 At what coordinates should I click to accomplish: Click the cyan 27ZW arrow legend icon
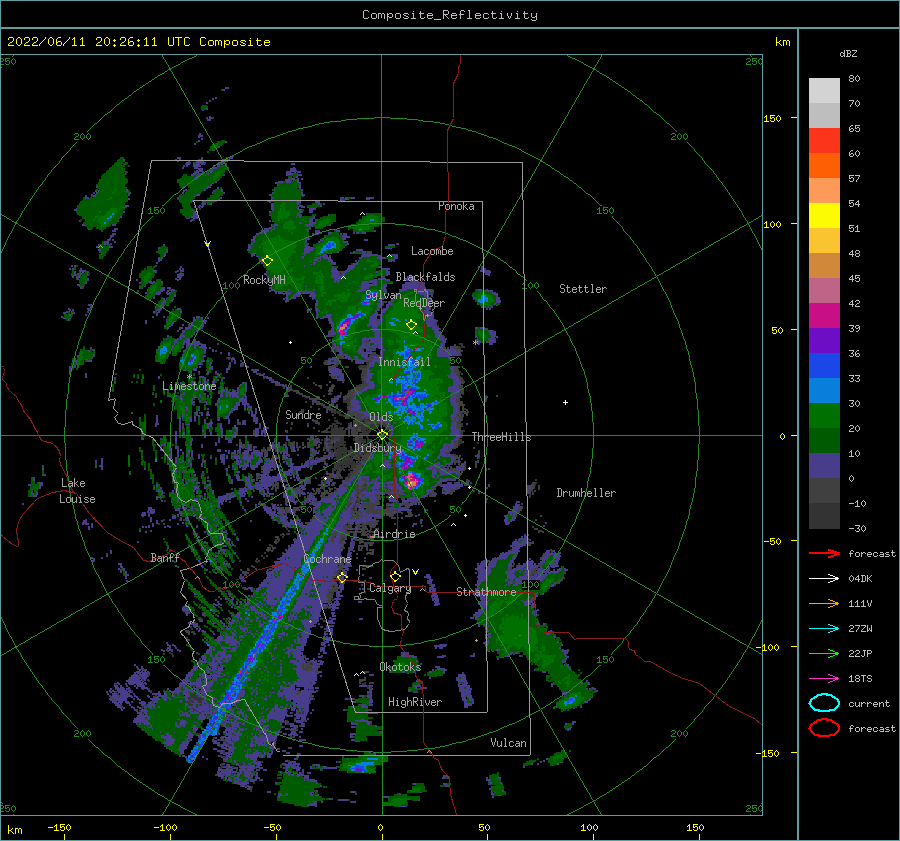[x=824, y=629]
